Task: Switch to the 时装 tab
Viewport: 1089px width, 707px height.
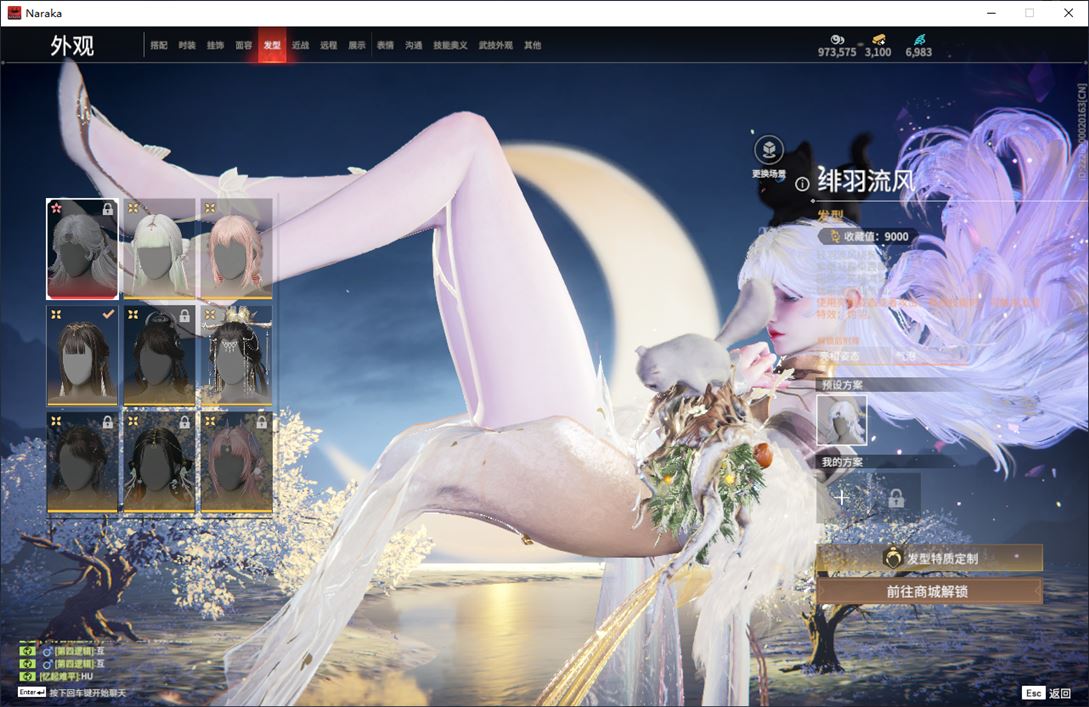Action: pyautogui.click(x=187, y=45)
